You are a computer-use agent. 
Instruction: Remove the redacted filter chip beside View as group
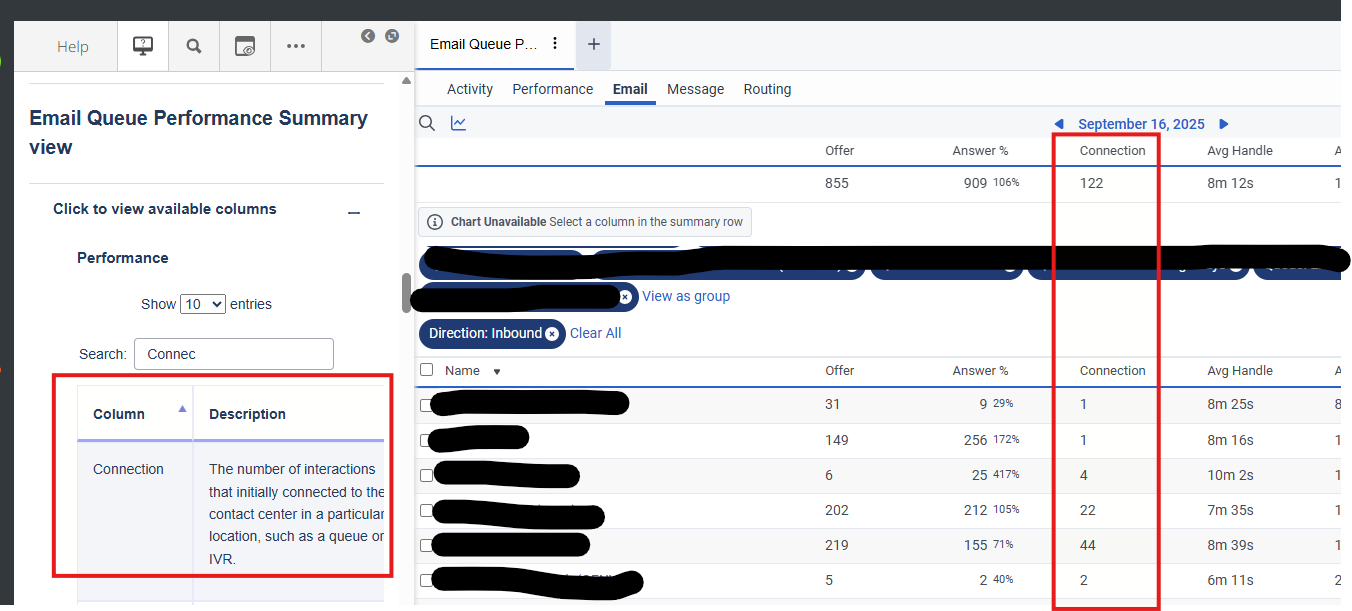point(625,297)
